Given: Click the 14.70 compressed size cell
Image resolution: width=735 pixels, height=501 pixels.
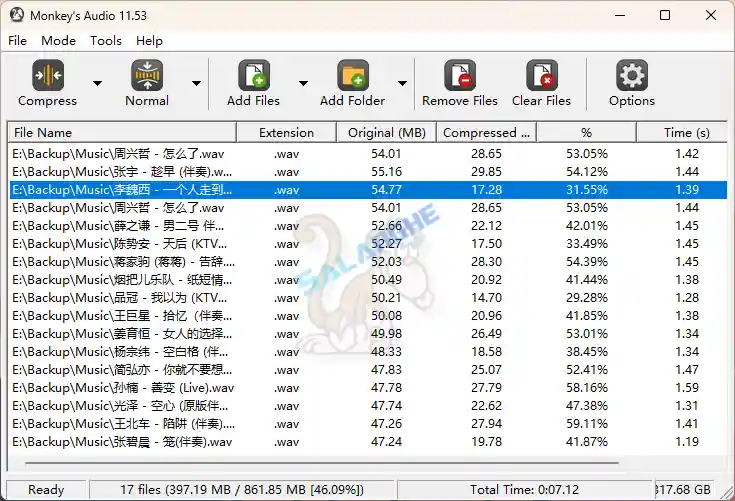Looking at the screenshot, I should [x=487, y=298].
